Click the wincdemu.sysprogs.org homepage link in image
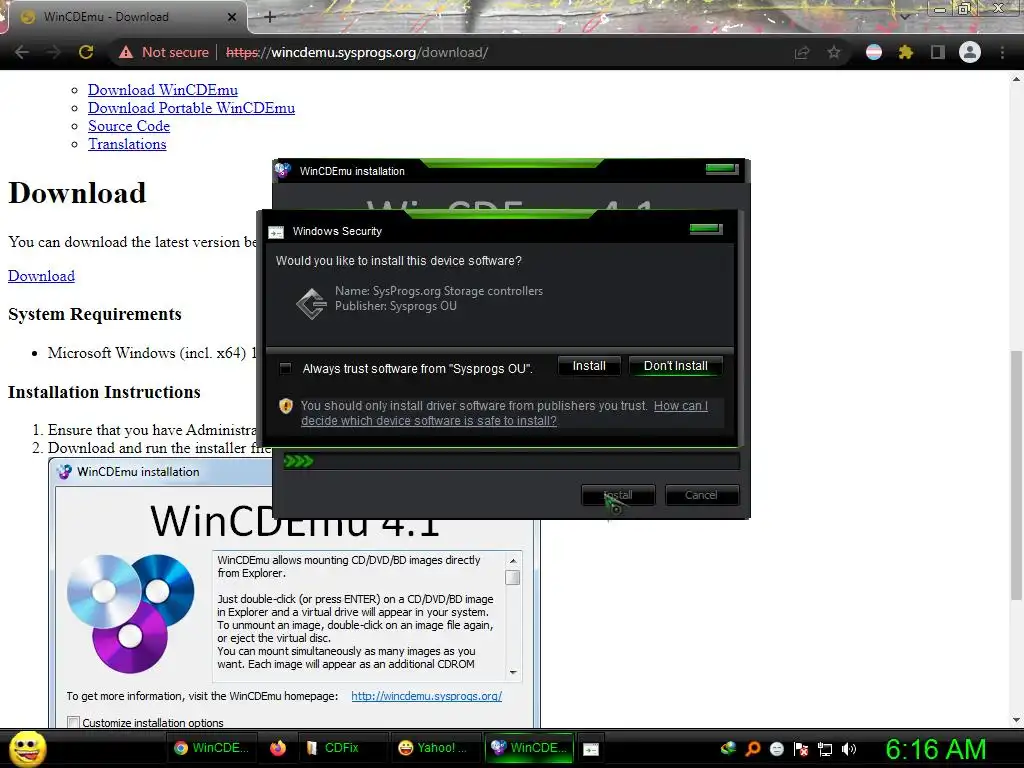Viewport: 1024px width, 768px height. click(426, 696)
